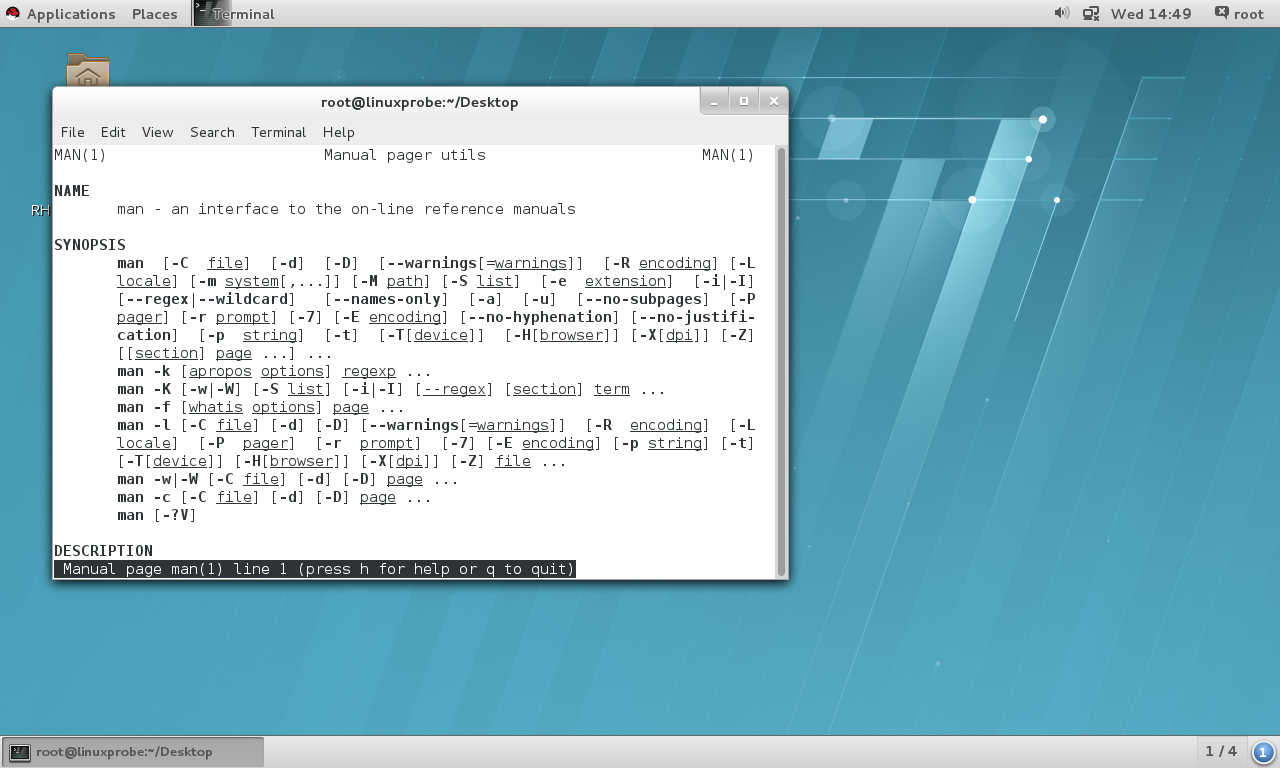Open the Help menu of the terminal

pyautogui.click(x=339, y=132)
